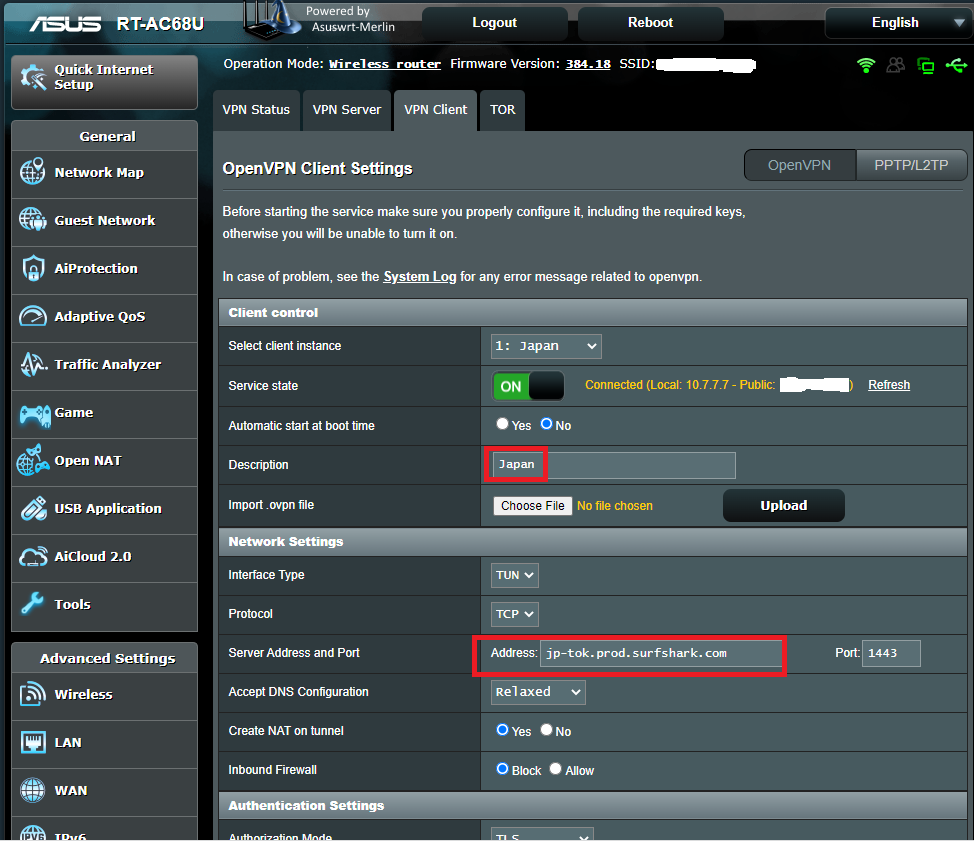Viewport: 974px width, 841px height.
Task: Open the Protocol TCP dropdown
Action: [x=514, y=614]
